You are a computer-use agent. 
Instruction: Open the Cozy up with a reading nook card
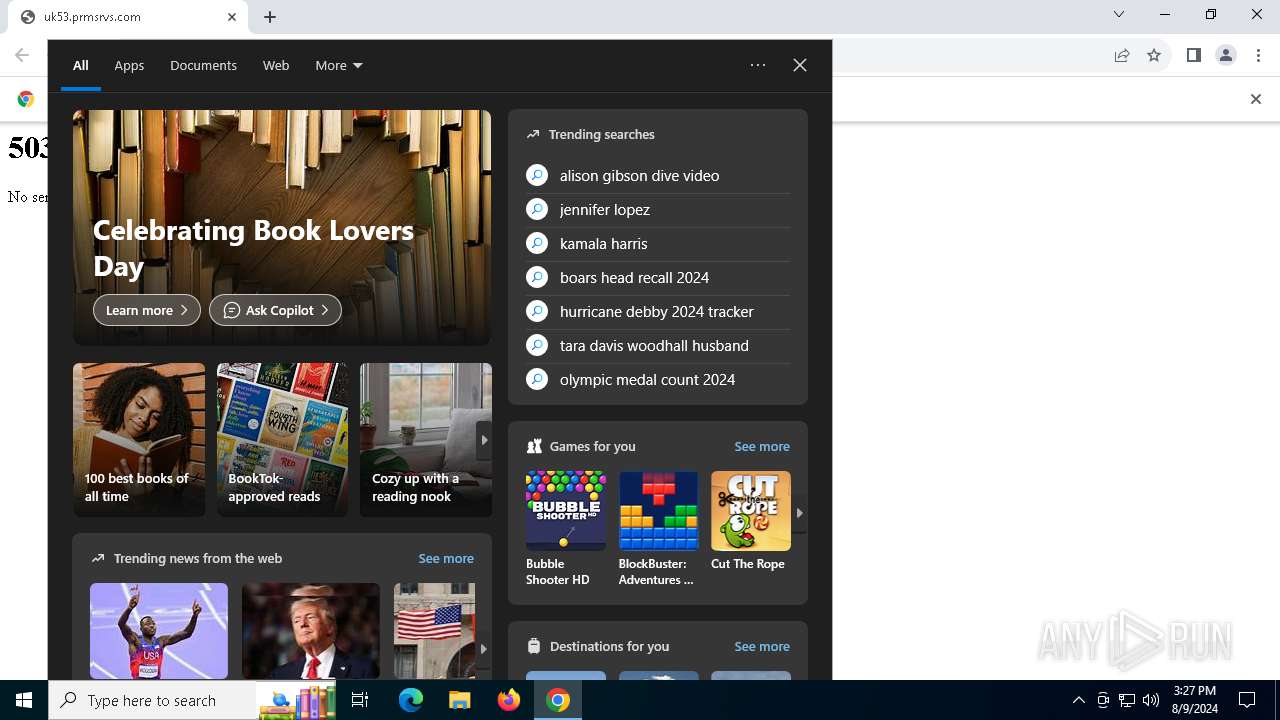pyautogui.click(x=426, y=440)
